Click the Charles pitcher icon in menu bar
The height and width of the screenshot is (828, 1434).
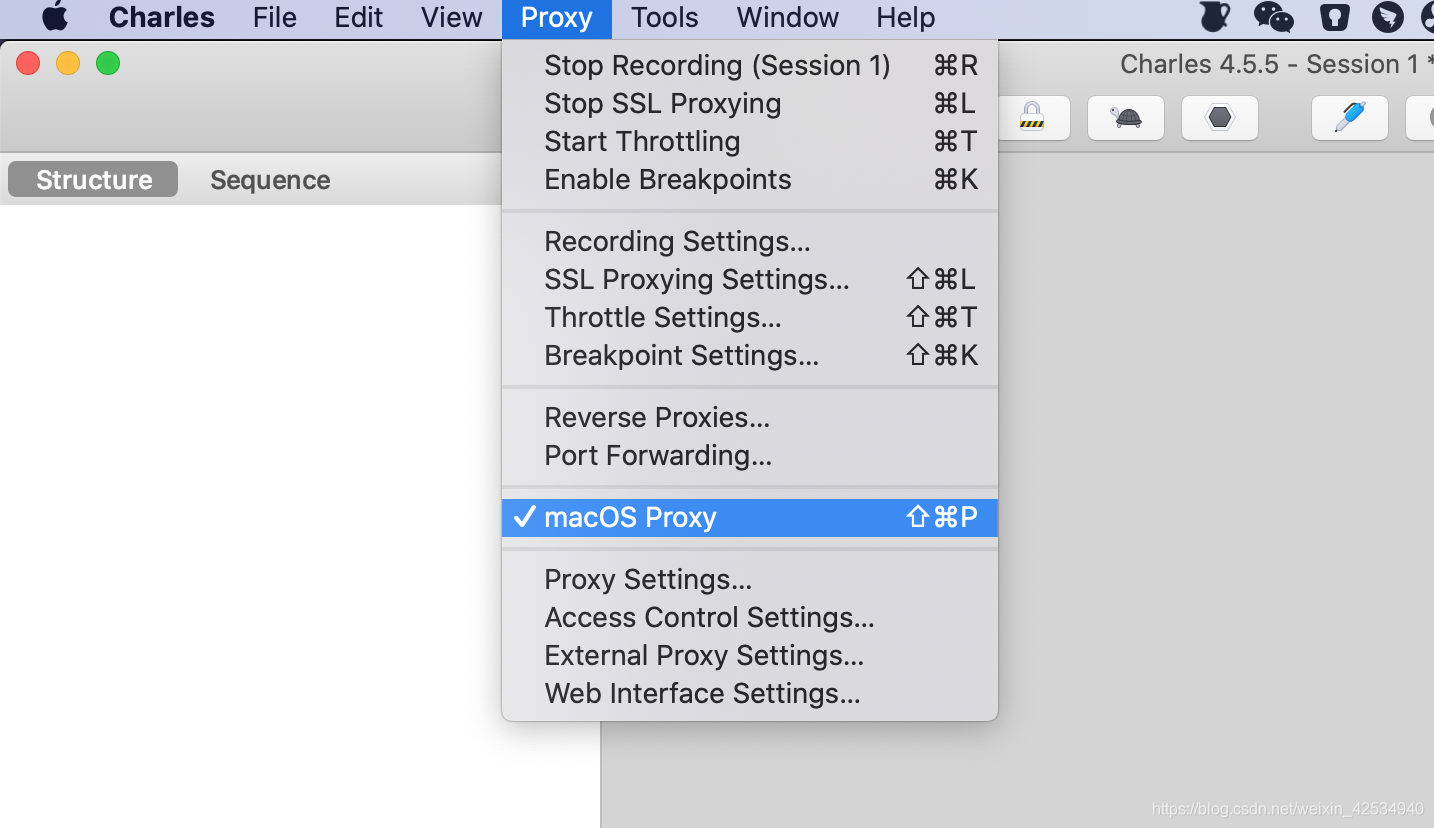point(1215,17)
